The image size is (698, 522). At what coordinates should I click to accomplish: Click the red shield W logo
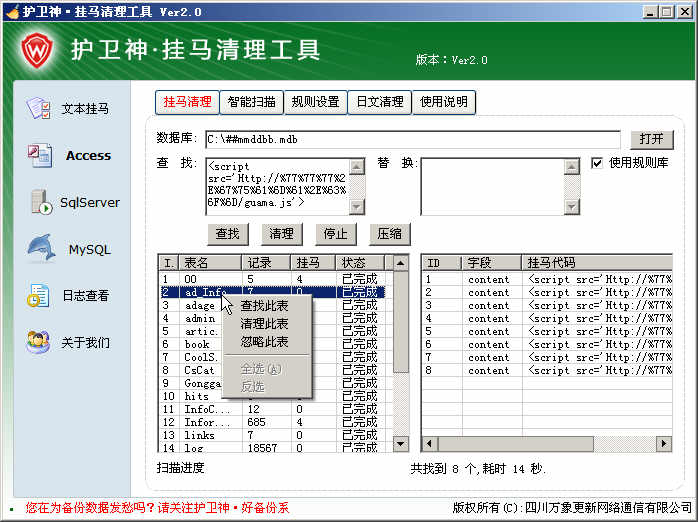coord(37,50)
